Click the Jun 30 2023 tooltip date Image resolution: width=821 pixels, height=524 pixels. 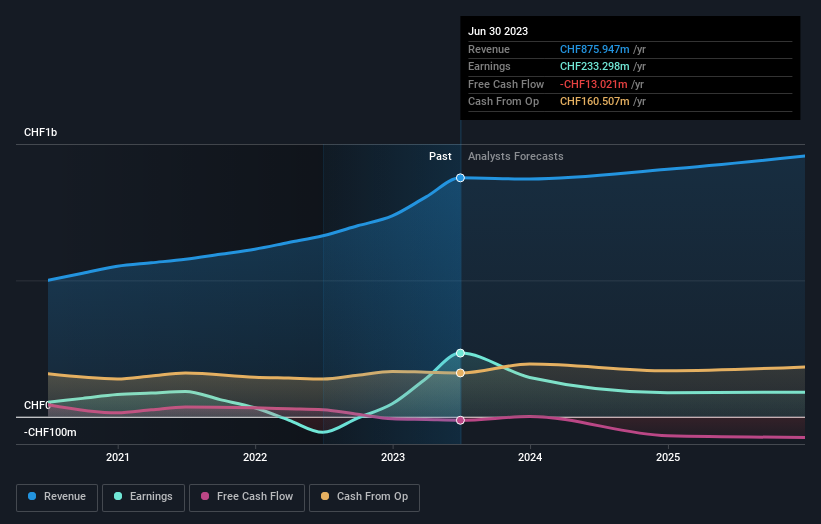(498, 31)
